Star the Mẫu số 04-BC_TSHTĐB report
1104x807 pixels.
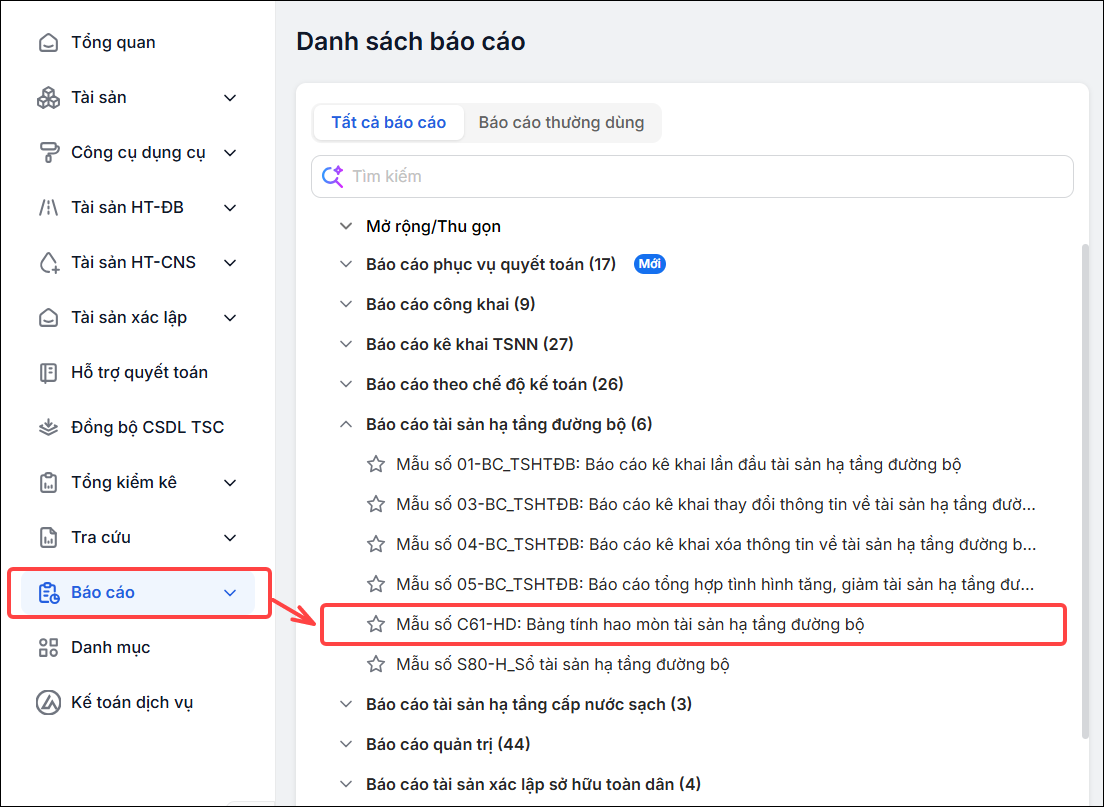(x=376, y=544)
